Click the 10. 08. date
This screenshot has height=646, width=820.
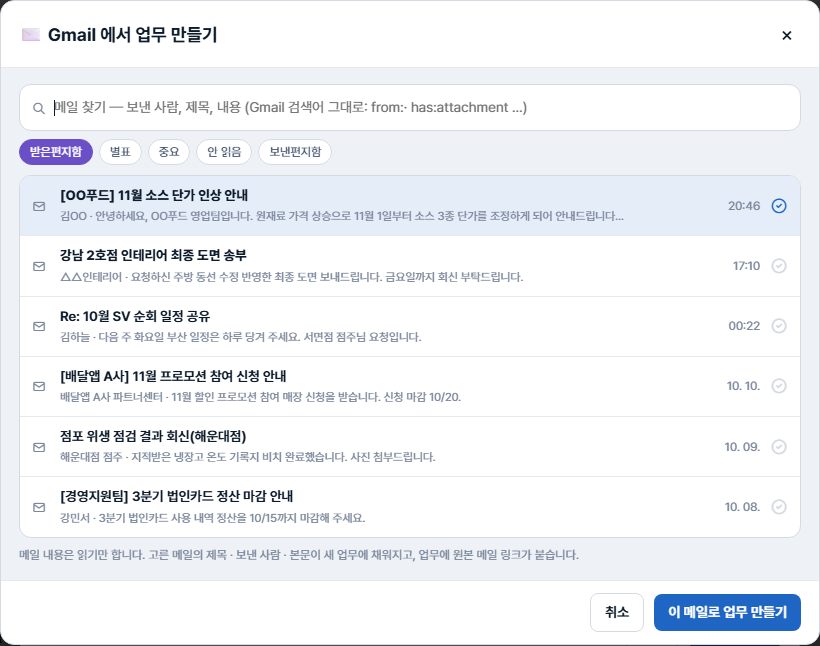742,507
